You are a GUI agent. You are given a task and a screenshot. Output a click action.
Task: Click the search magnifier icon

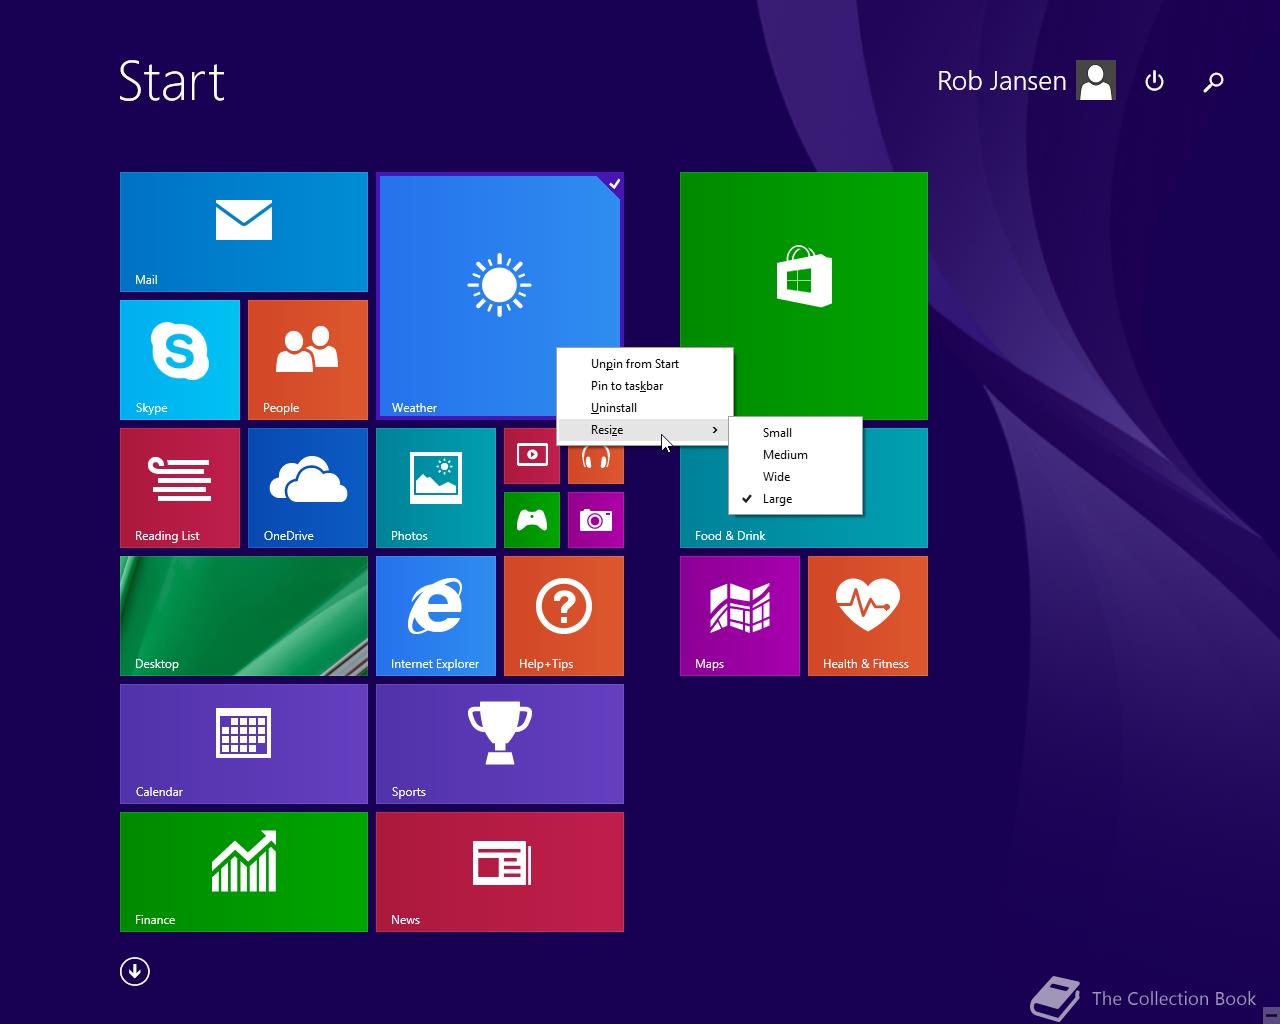[1213, 82]
